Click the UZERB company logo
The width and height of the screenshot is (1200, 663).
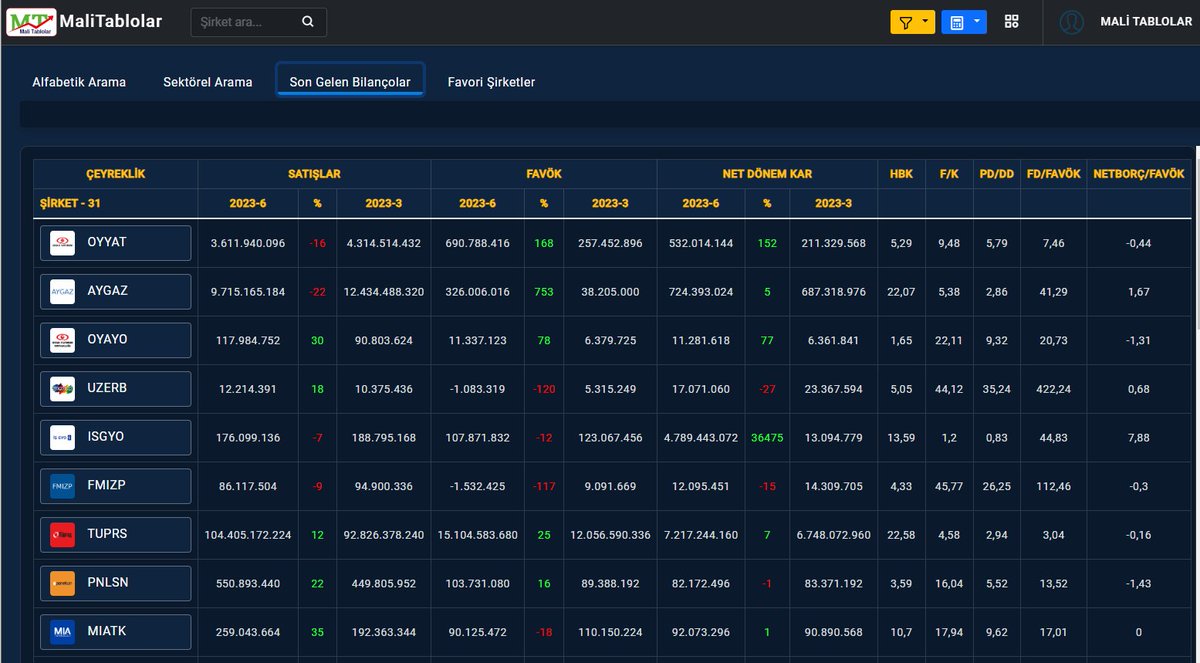point(62,388)
